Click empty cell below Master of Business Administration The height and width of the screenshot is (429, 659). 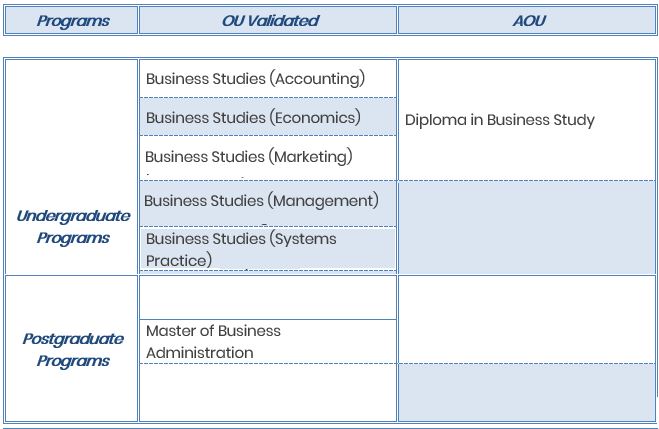click(267, 392)
